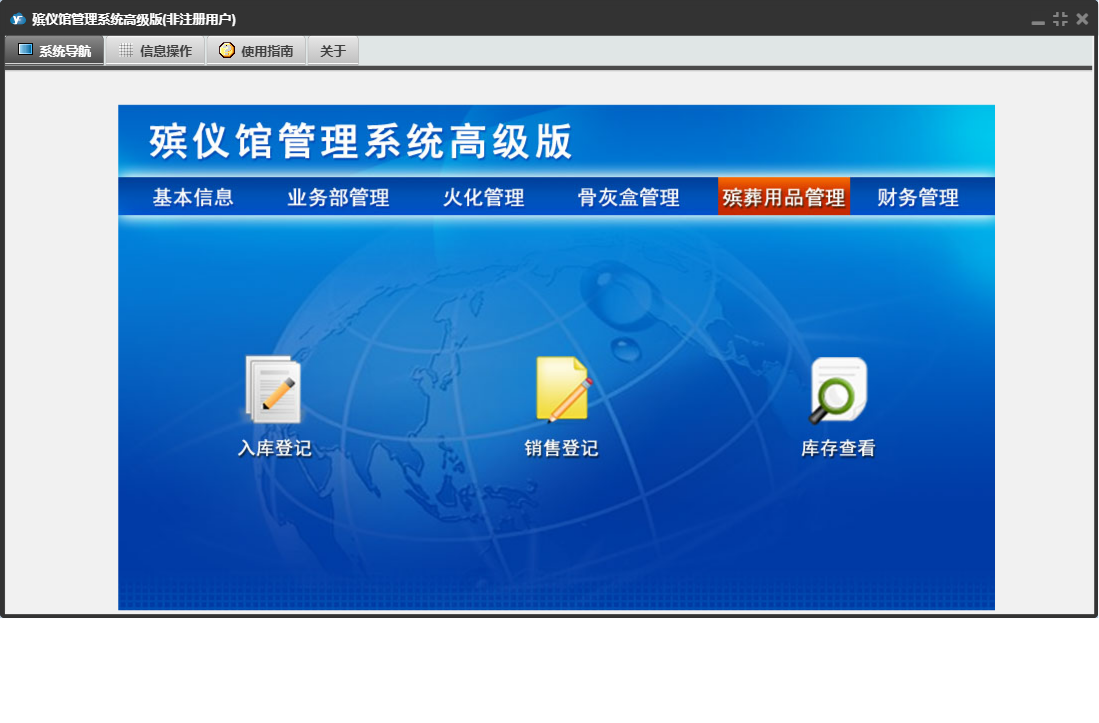This screenshot has height=723, width=1099.
Task: Choose 骨灰盒管理 from navigation bar
Action: coord(629,198)
